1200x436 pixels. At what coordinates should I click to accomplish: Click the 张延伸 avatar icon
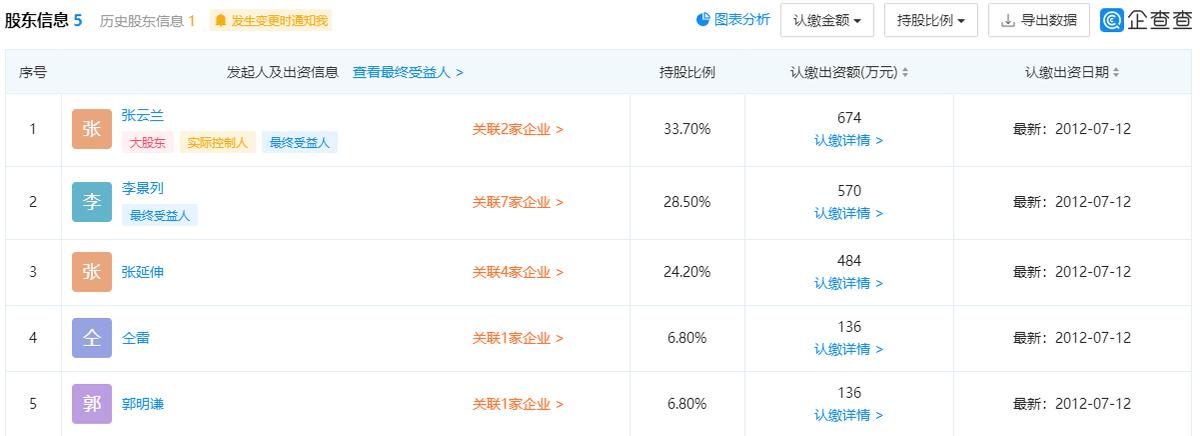[92, 272]
